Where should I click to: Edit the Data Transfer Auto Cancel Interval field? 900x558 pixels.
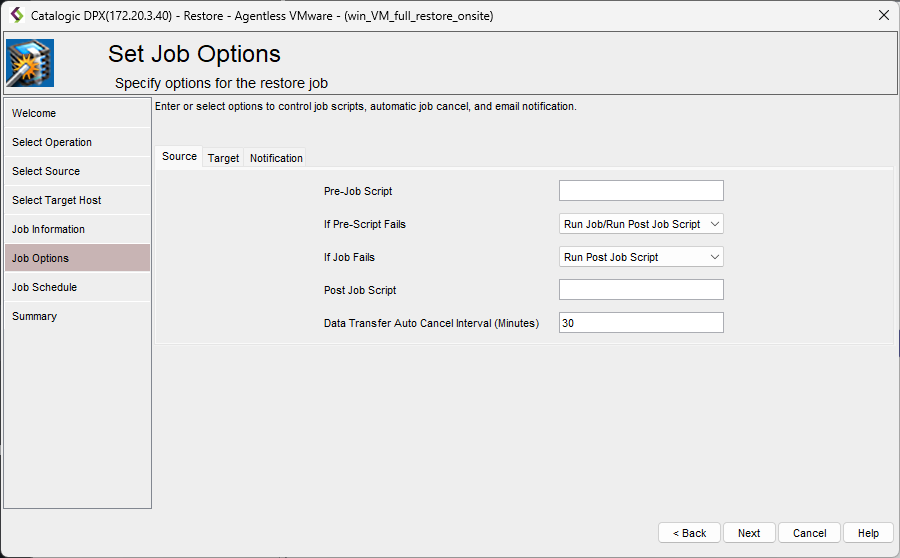640,323
